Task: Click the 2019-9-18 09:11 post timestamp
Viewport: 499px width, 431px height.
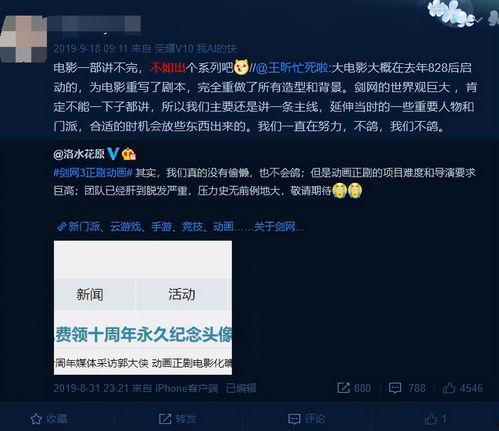Action: point(90,49)
